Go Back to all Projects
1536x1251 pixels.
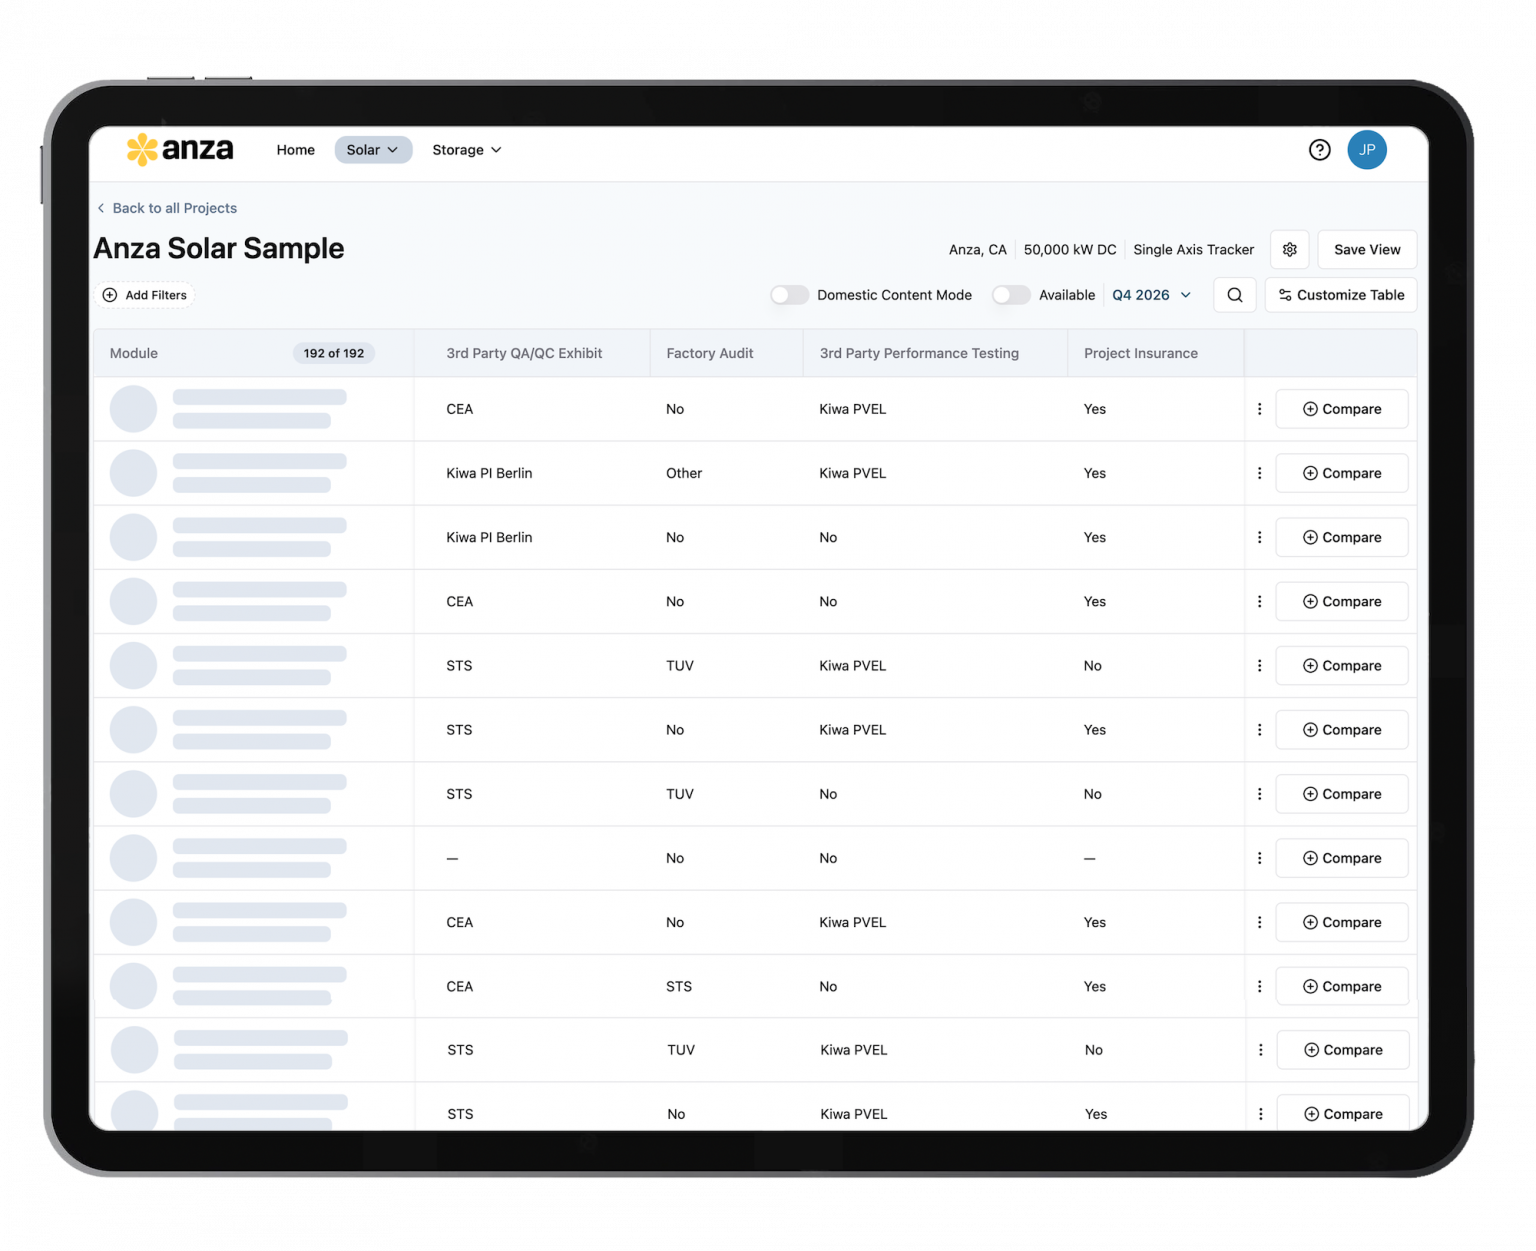(174, 208)
